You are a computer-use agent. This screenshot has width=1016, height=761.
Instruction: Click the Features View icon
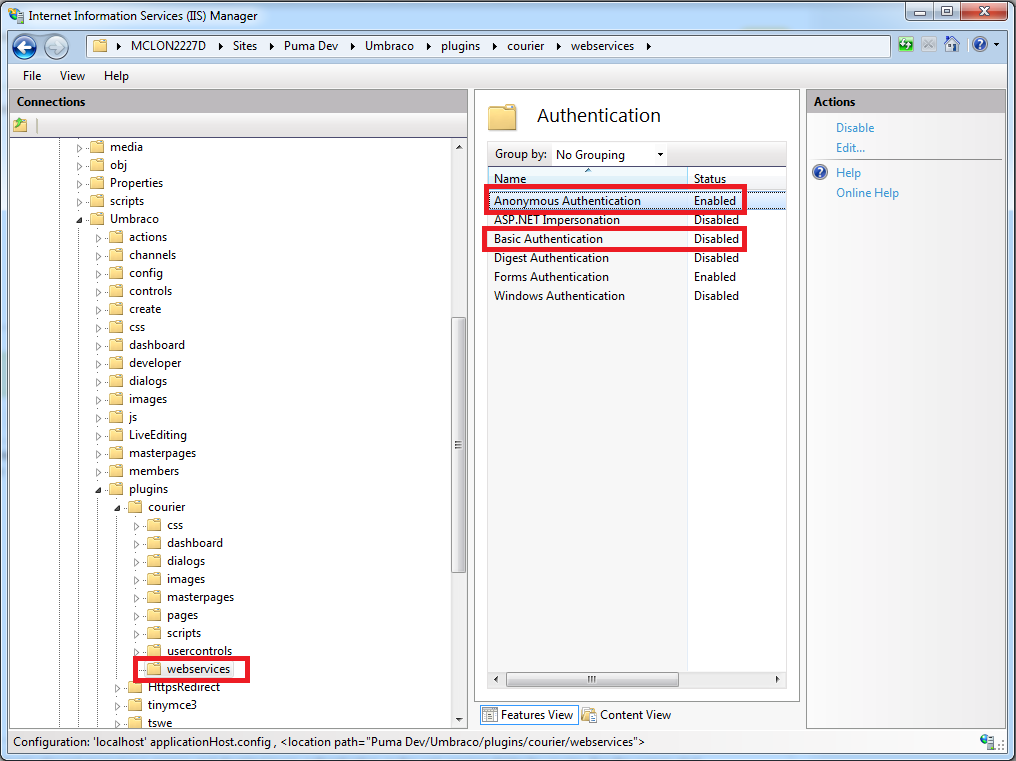click(490, 715)
